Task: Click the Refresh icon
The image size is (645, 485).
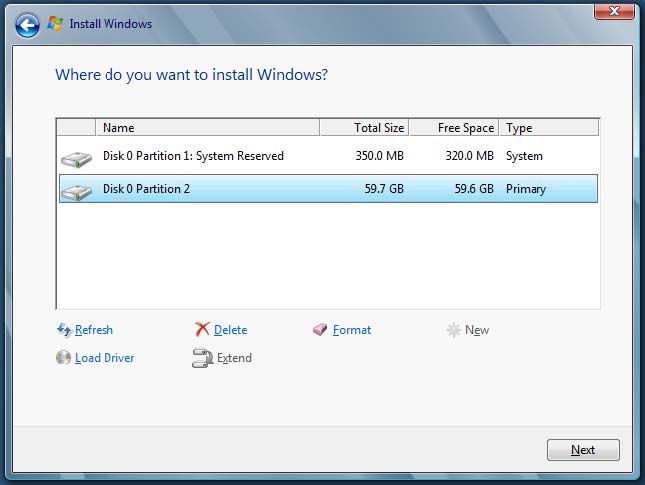Action: pos(64,330)
